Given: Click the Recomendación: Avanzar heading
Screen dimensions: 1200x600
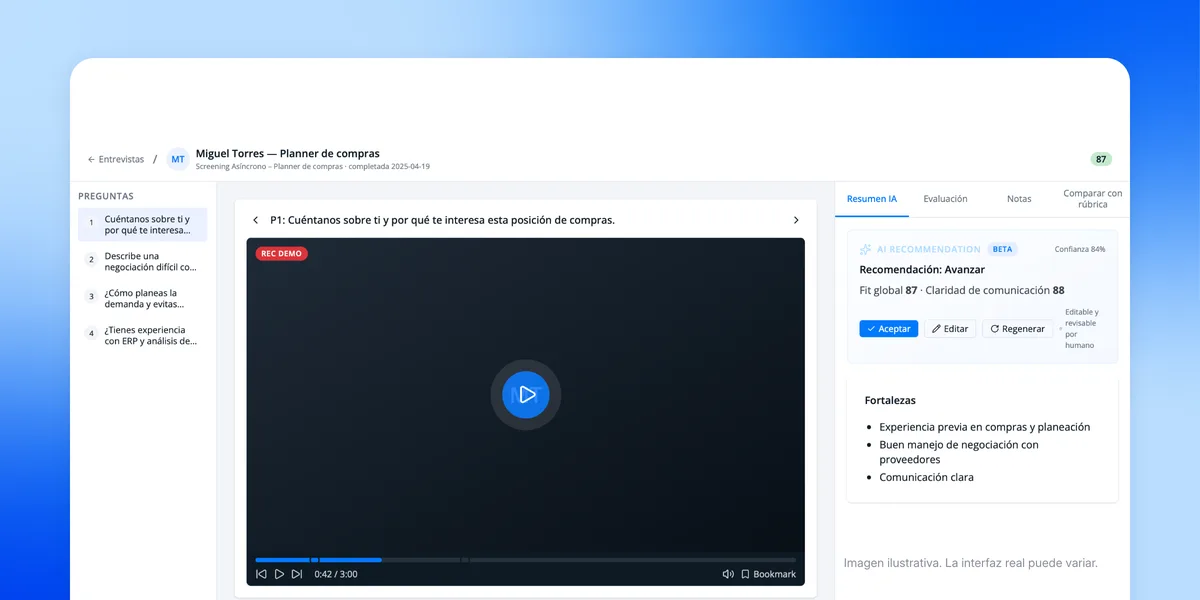Looking at the screenshot, I should pos(922,270).
